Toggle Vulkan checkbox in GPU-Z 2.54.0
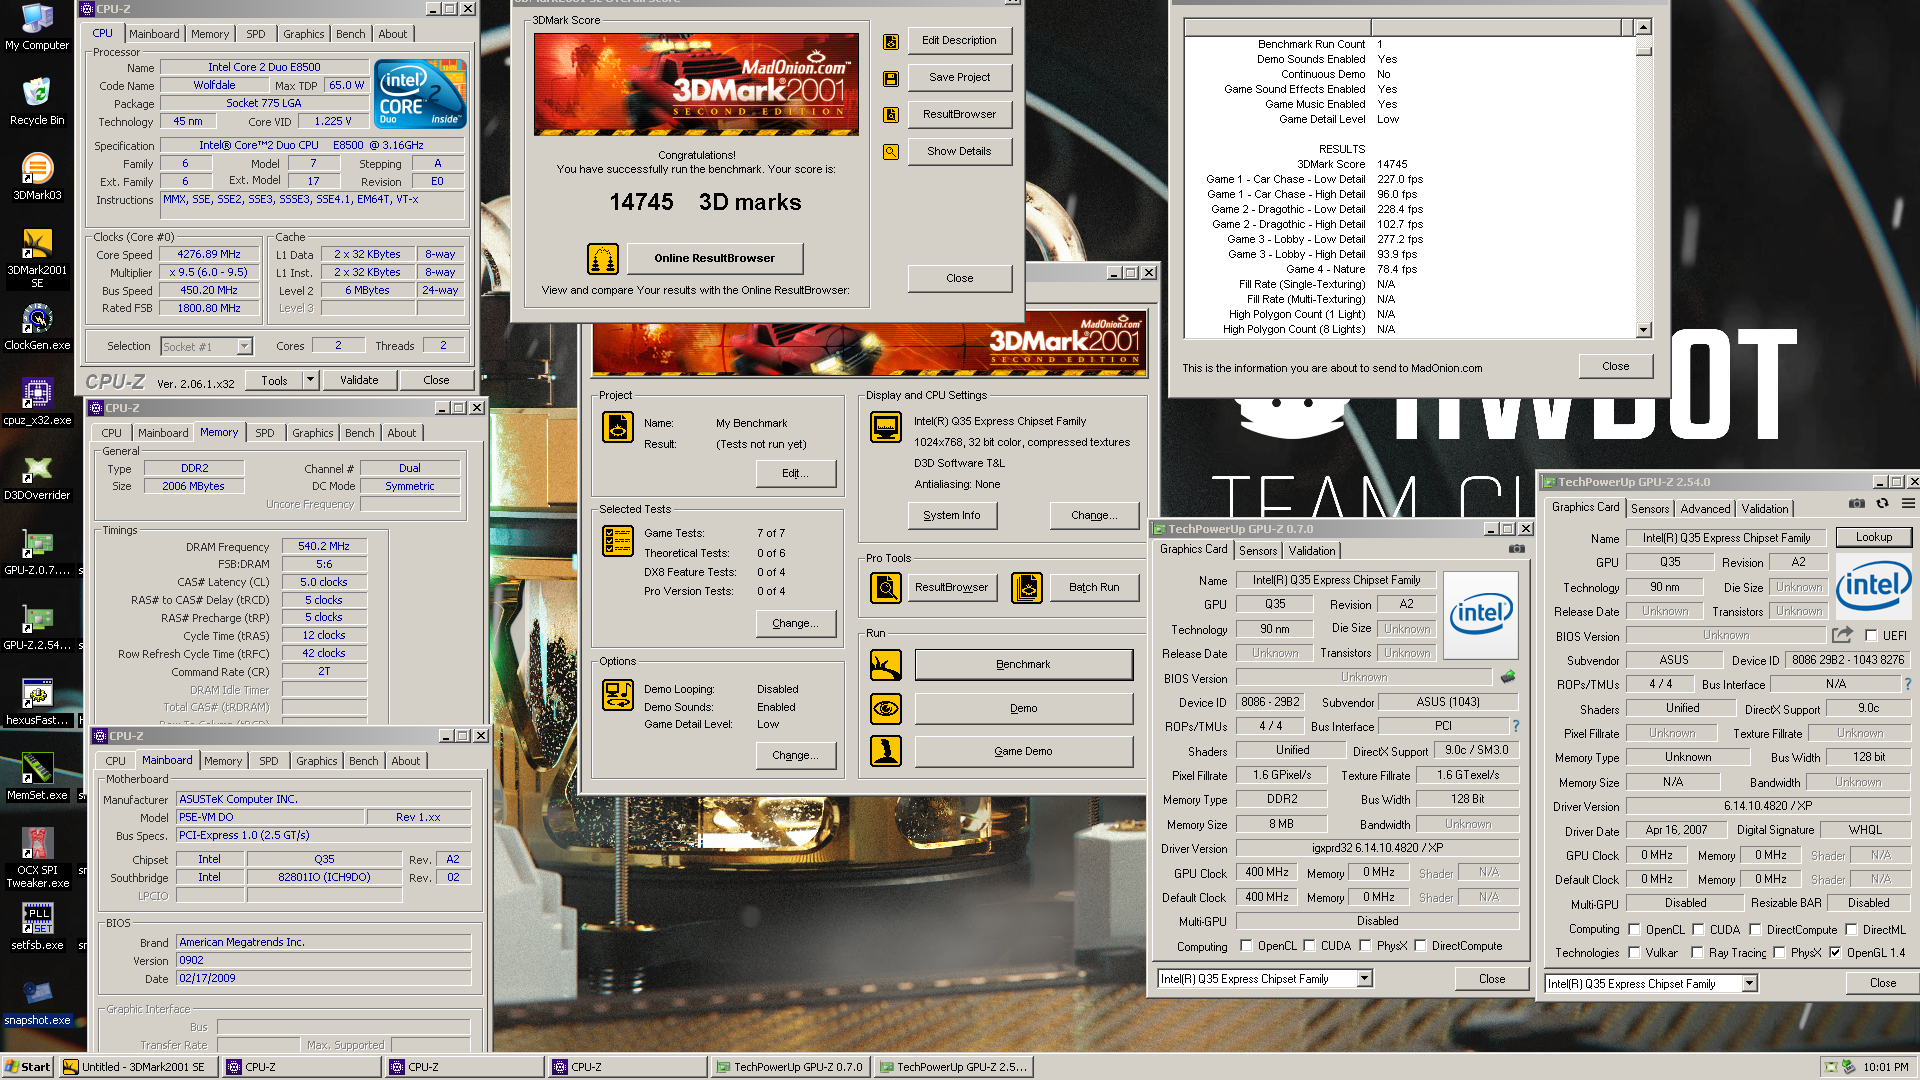 point(1634,953)
